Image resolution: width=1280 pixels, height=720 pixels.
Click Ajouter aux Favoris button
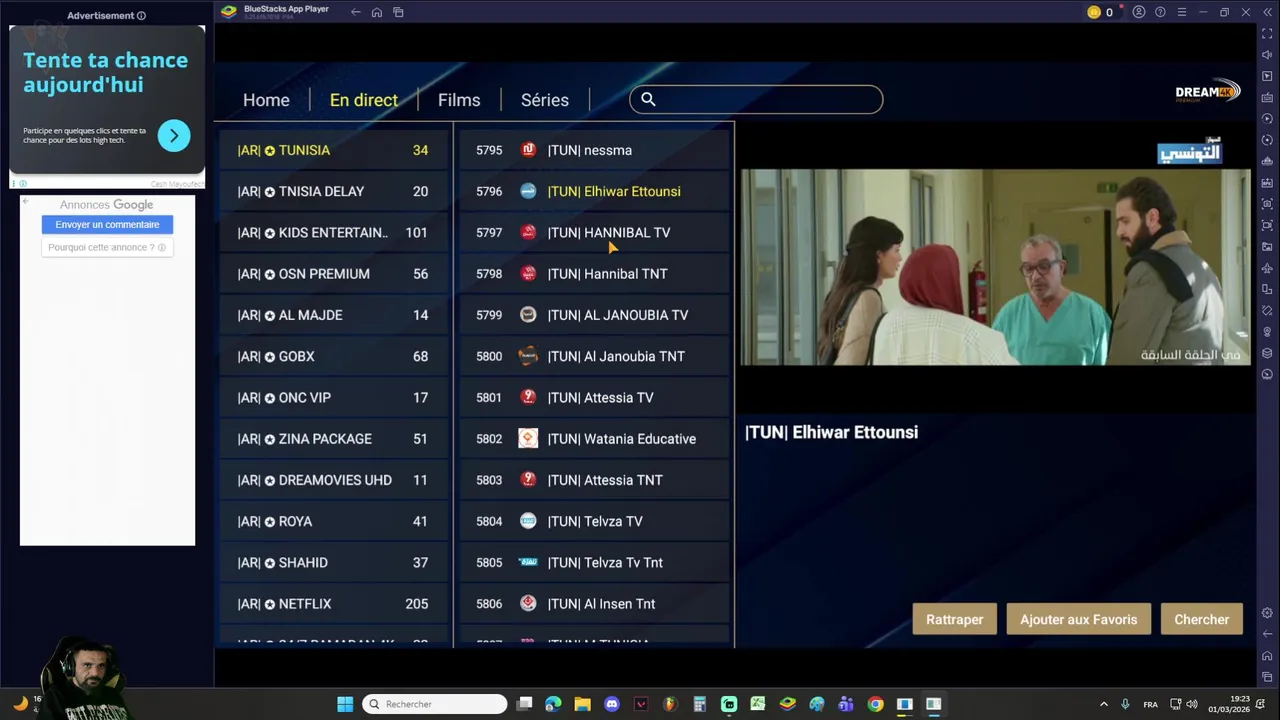pos(1078,619)
